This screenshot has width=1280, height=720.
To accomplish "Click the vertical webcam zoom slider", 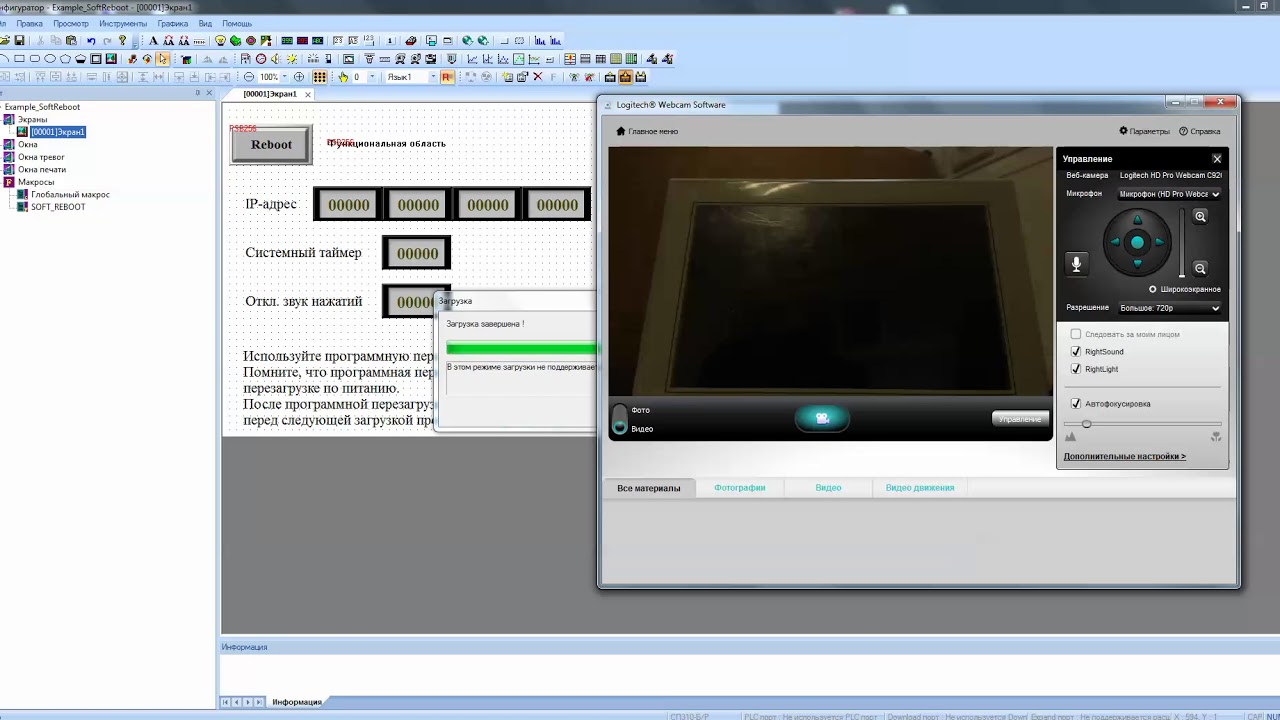I will click(x=1182, y=243).
